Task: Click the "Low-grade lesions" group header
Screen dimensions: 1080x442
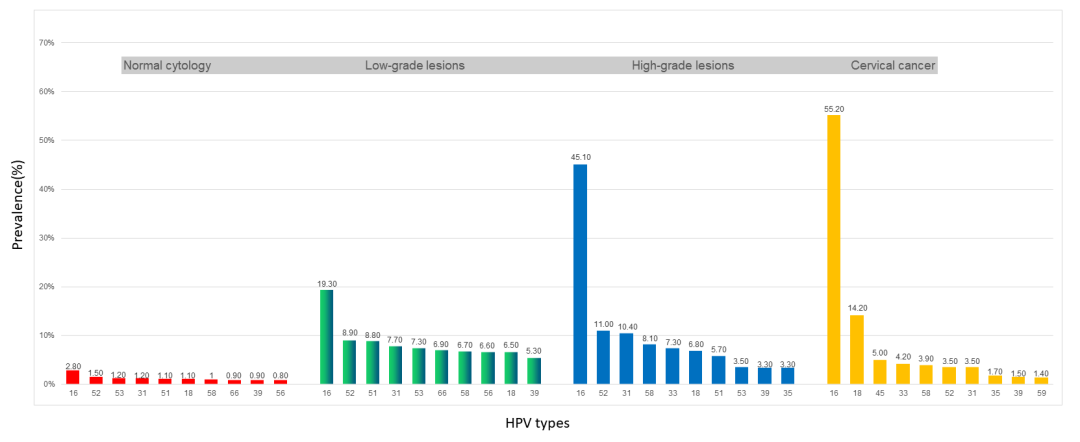Action: coord(415,66)
